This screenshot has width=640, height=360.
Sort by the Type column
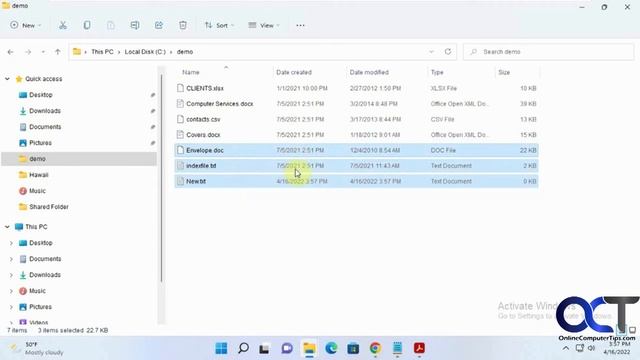pyautogui.click(x=437, y=72)
